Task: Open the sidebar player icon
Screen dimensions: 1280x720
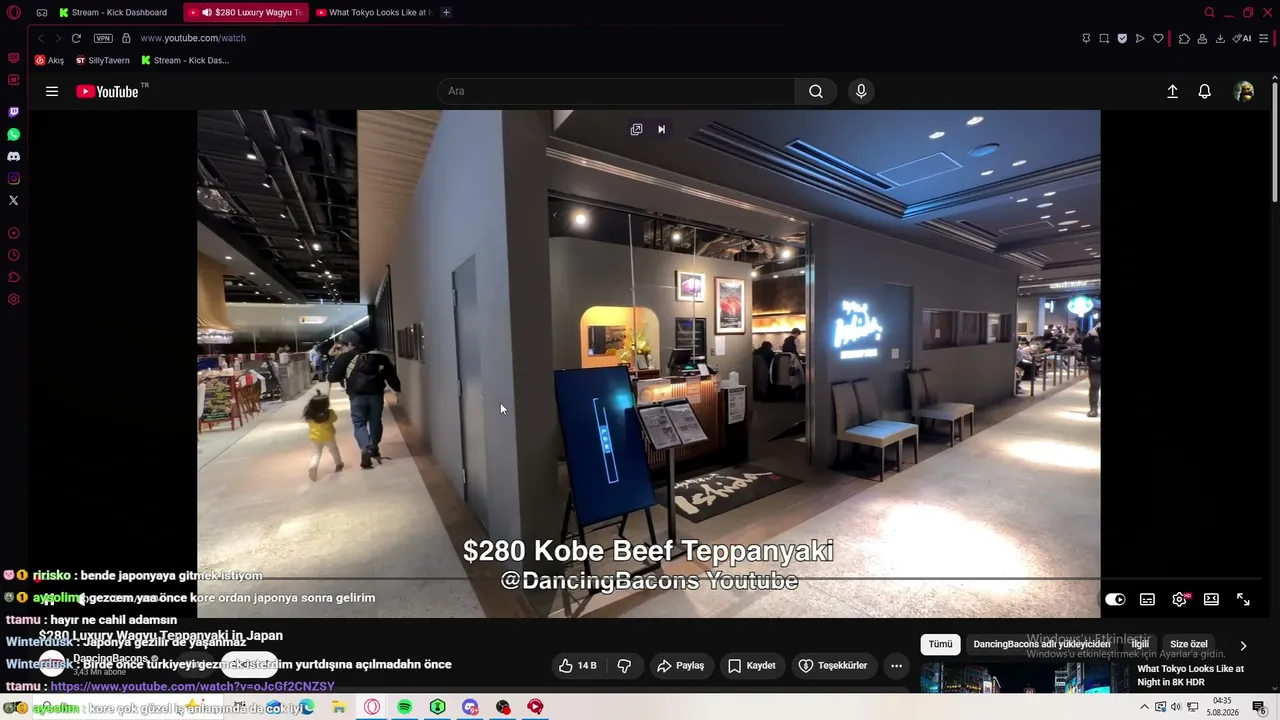Action: coord(14,233)
